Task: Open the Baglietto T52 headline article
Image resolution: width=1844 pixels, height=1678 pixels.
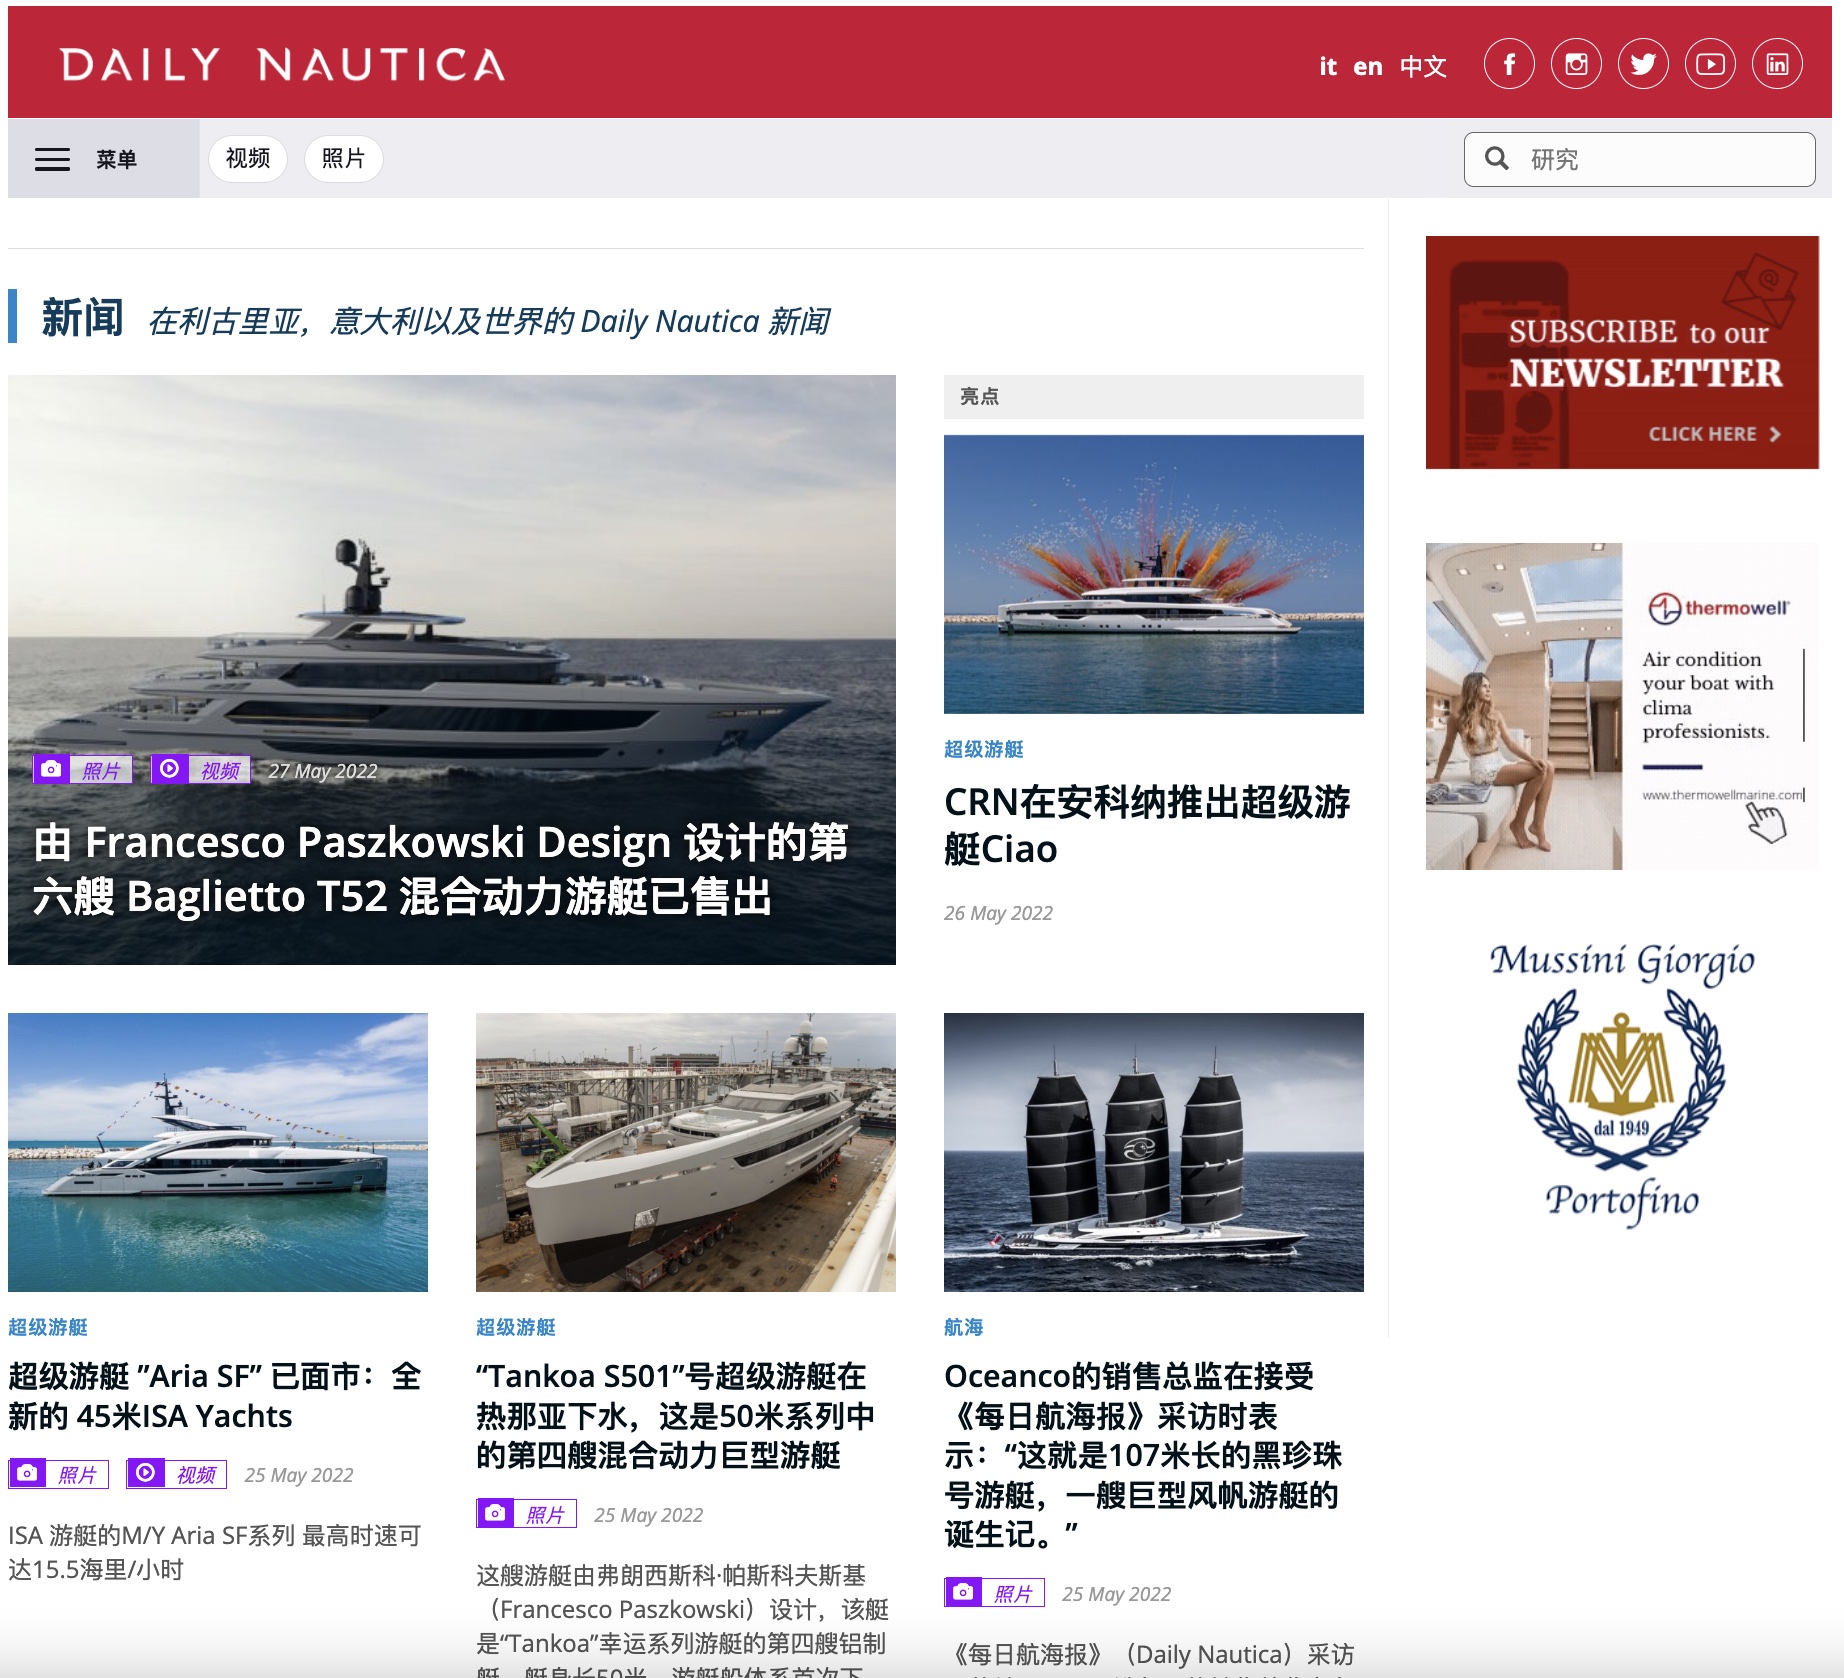Action: [x=440, y=869]
